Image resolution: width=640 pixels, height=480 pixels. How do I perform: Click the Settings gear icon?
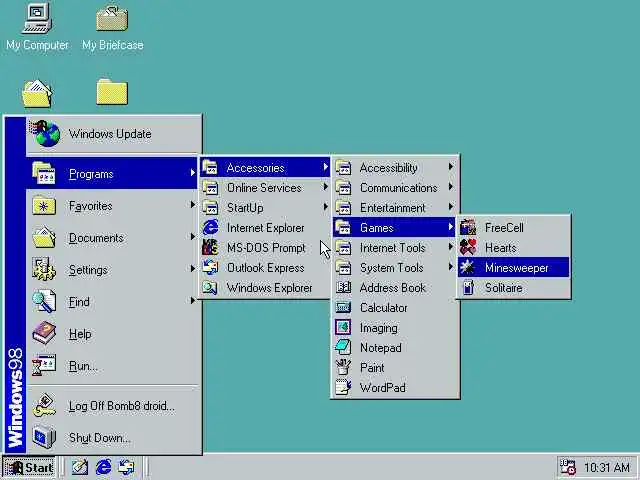tap(44, 269)
